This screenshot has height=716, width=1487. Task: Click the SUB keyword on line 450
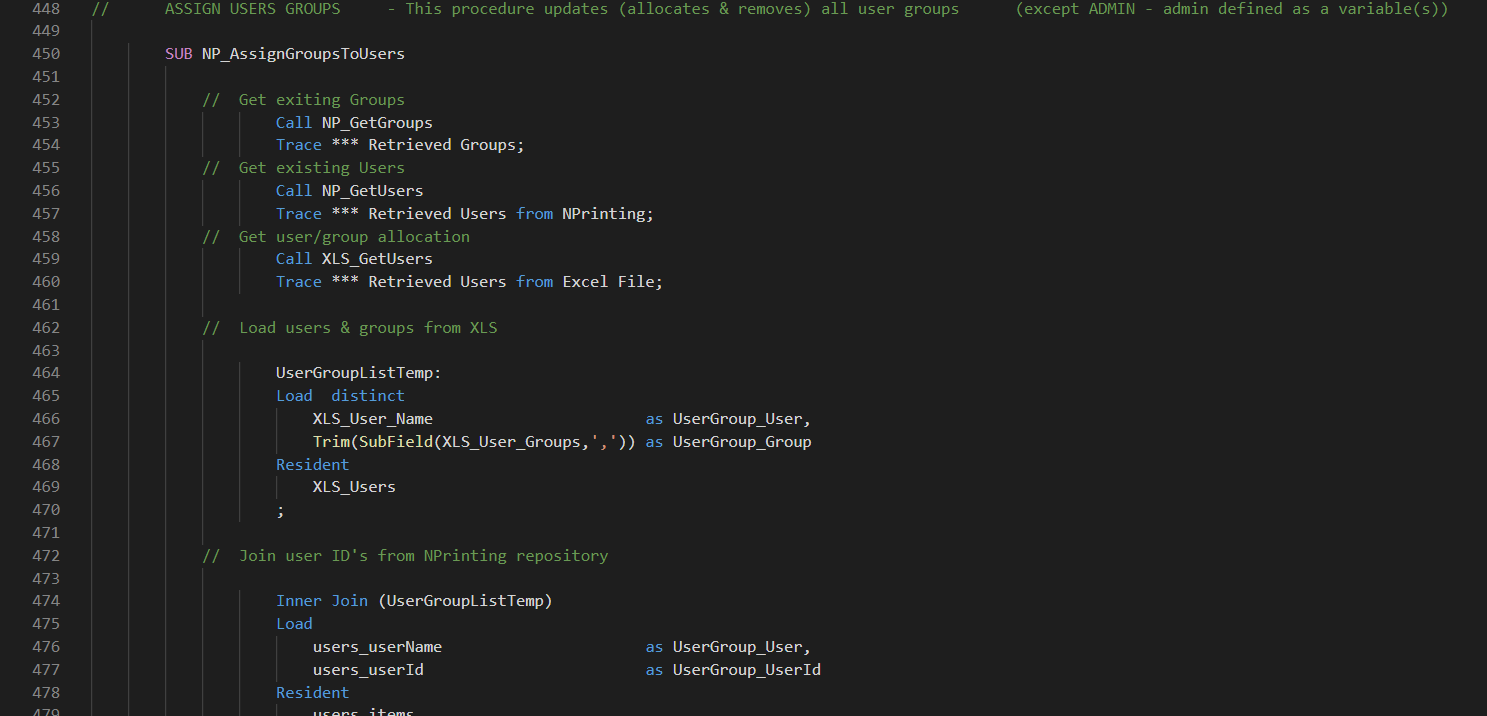click(x=178, y=54)
